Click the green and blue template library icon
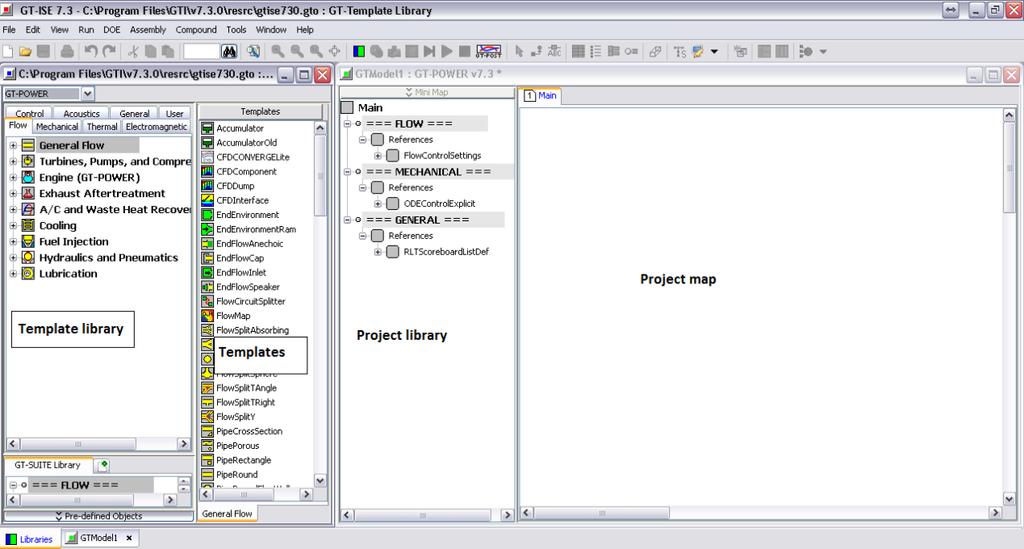 click(x=359, y=51)
